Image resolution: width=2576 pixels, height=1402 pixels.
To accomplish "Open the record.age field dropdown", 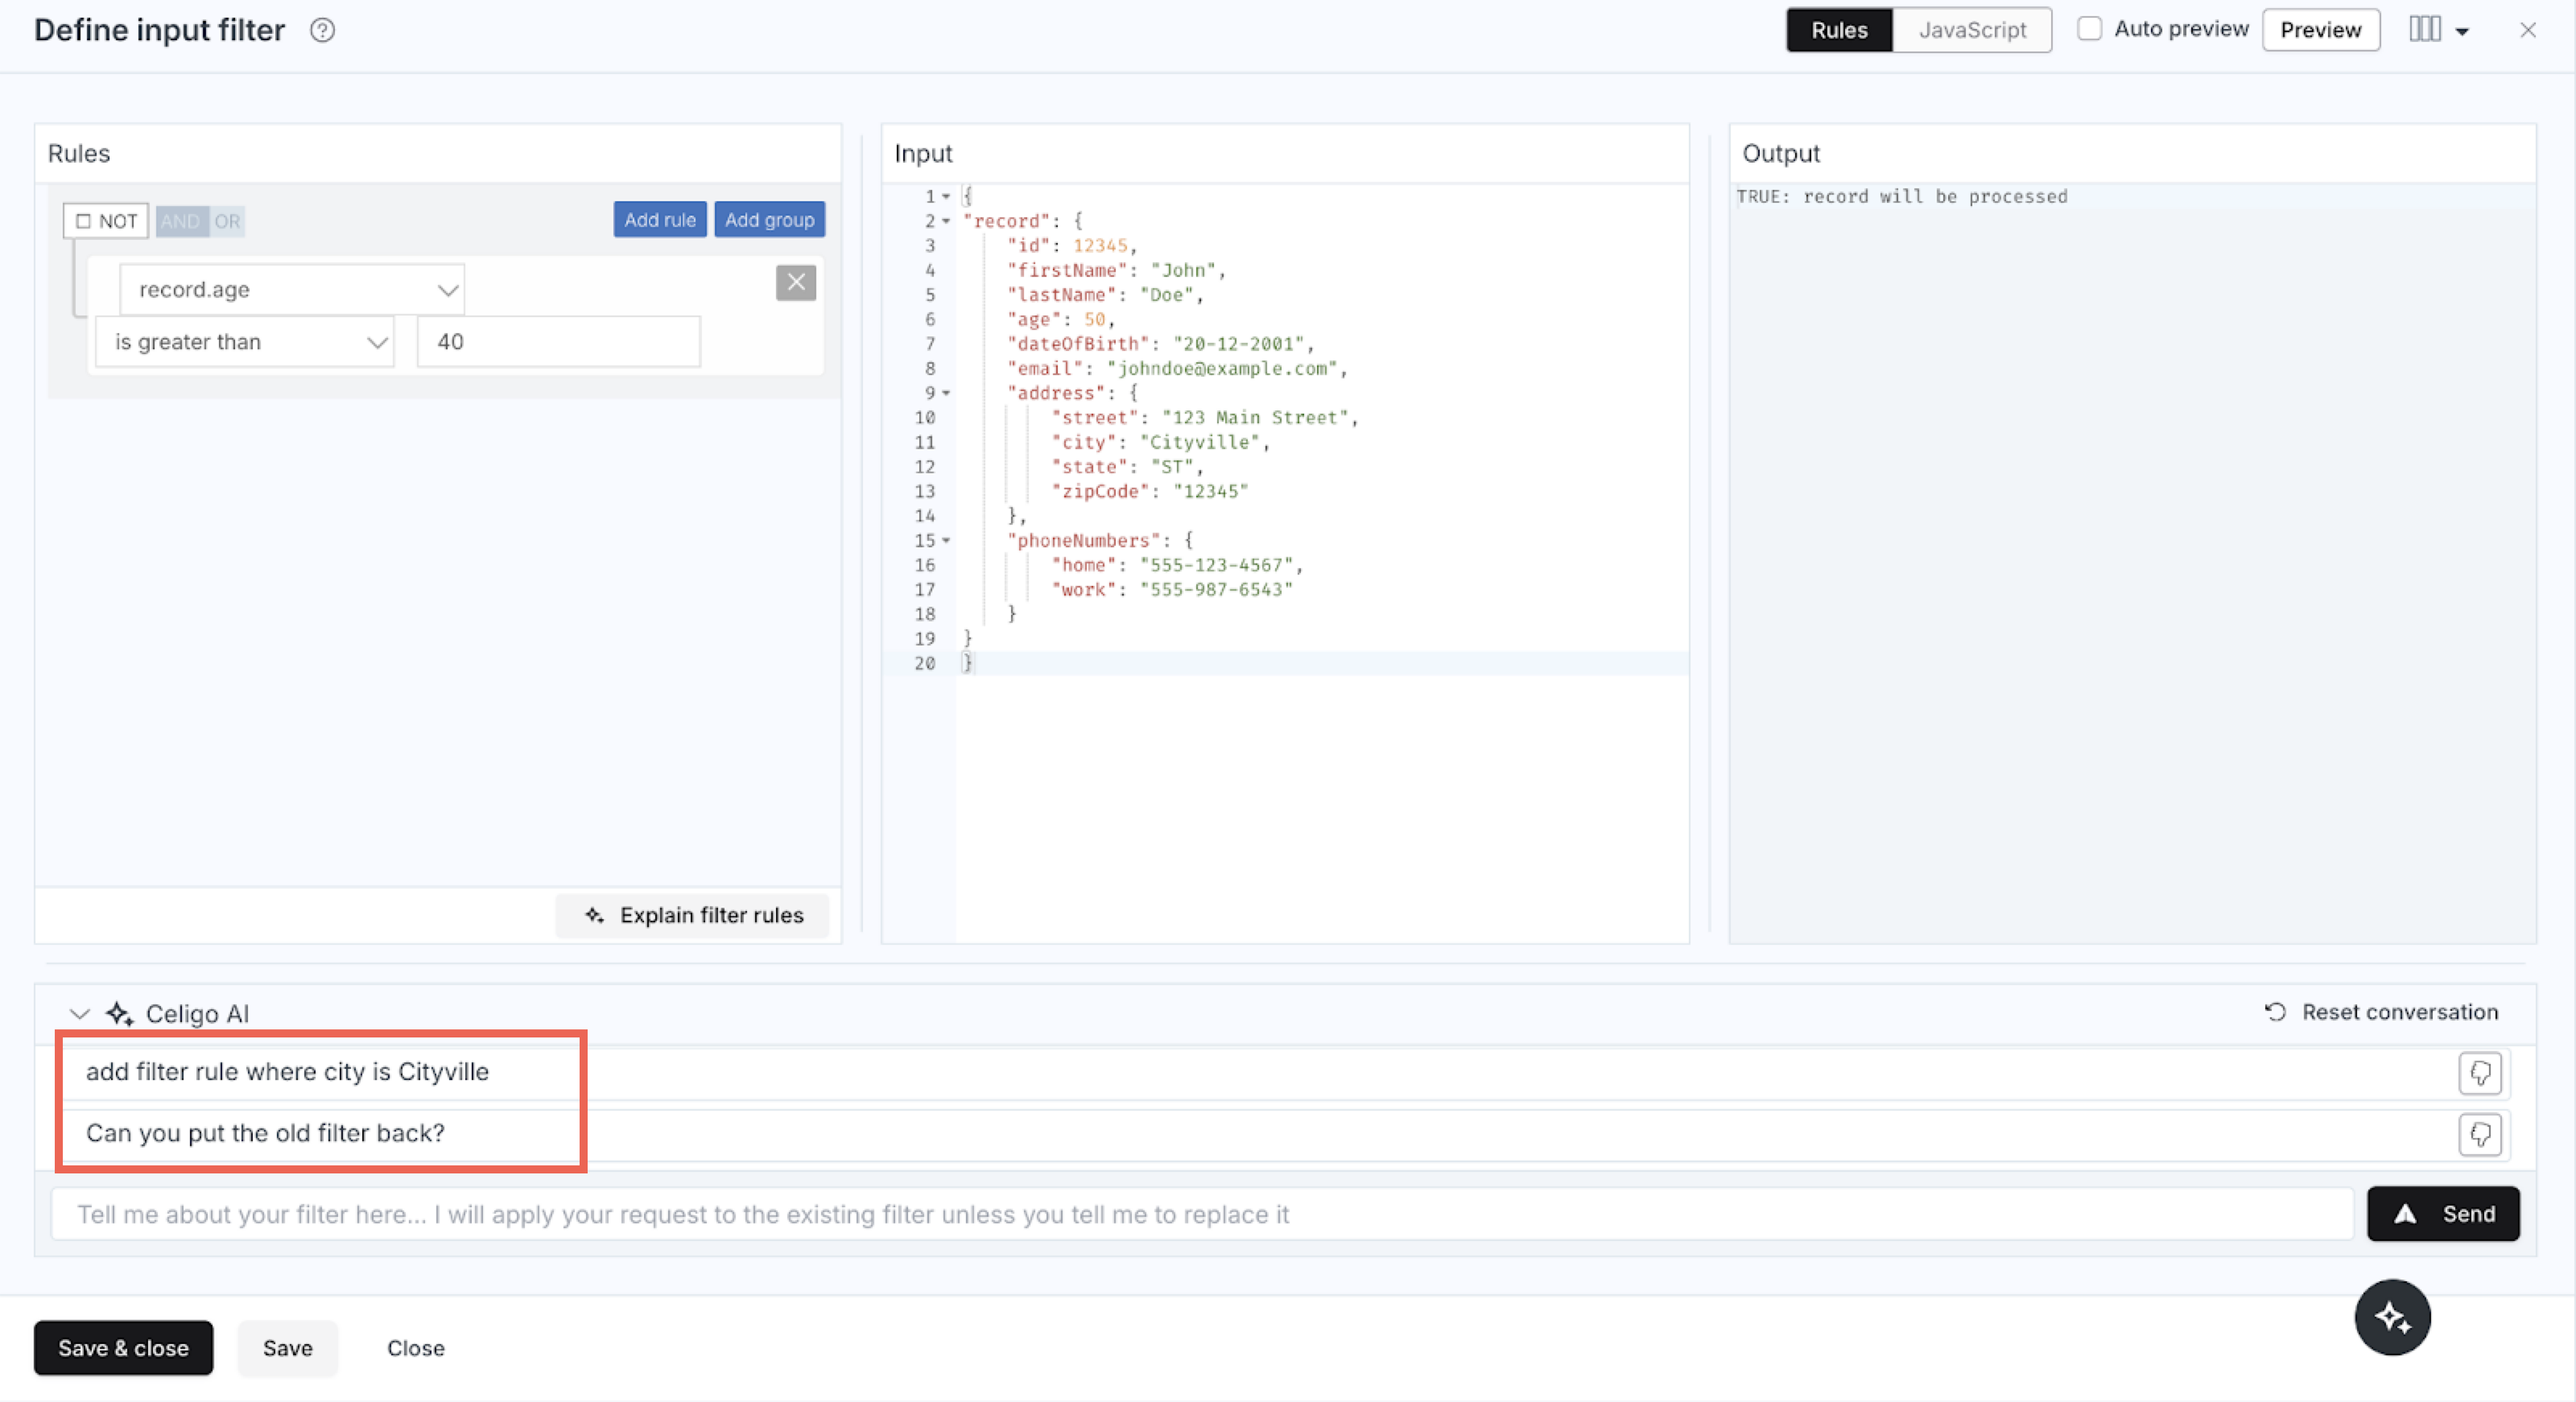I will (292, 290).
